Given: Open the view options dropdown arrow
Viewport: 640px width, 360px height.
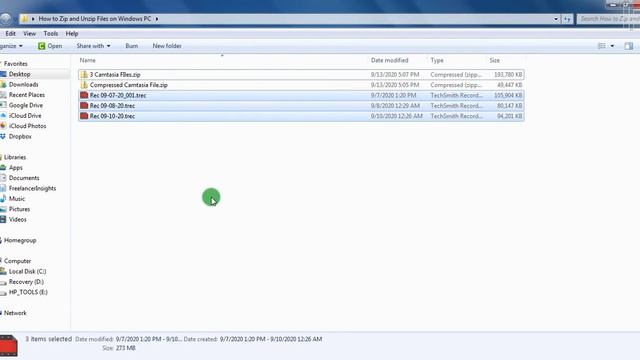Looking at the screenshot, I should click(x=612, y=46).
